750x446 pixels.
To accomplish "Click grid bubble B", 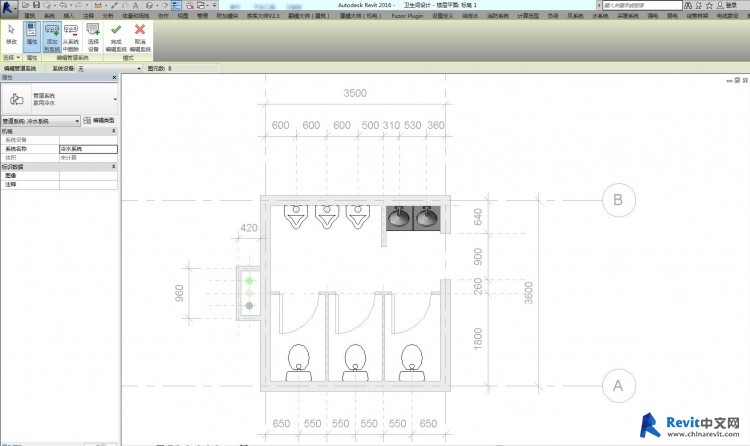I will [618, 200].
